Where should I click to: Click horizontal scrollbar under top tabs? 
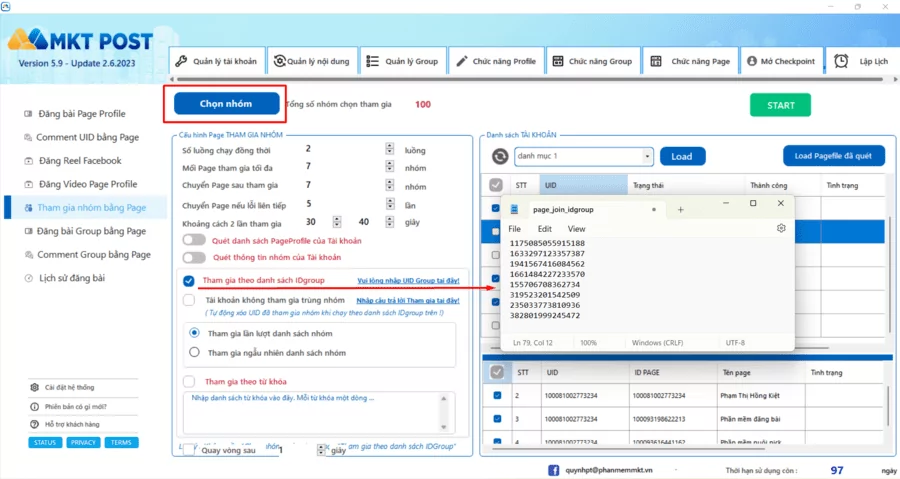pos(529,79)
